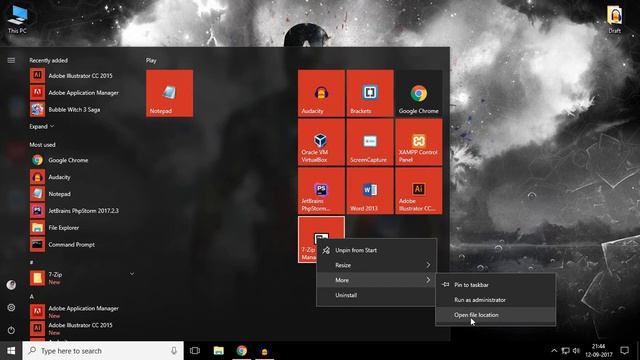
Task: Open the clock showing 21:44
Action: pos(598,351)
